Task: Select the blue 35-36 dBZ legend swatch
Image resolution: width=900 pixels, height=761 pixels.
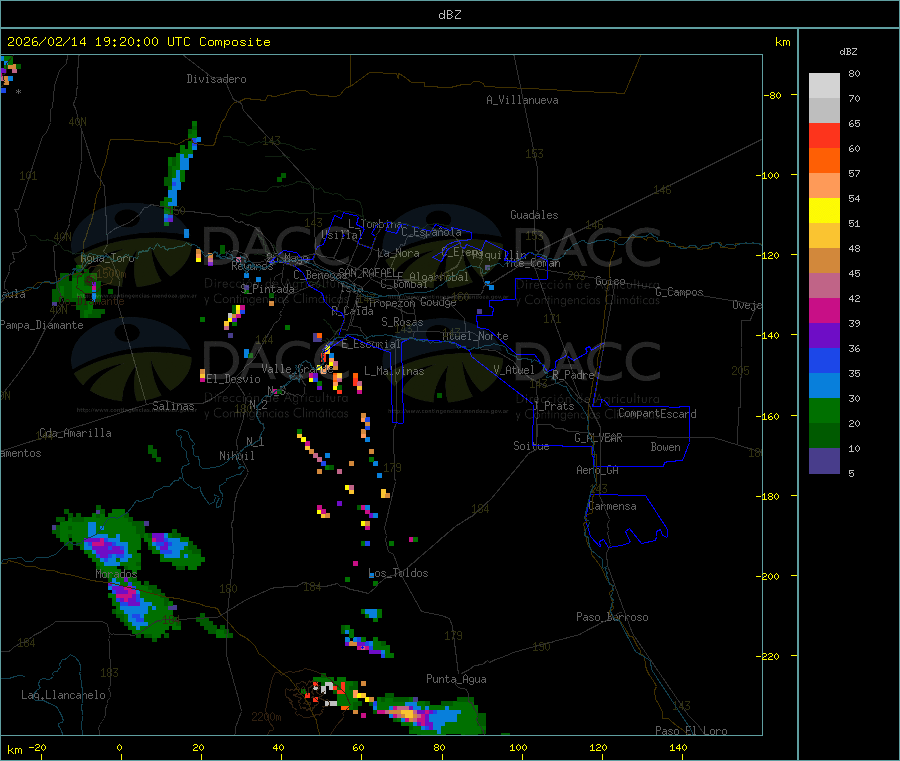Action: pos(824,360)
